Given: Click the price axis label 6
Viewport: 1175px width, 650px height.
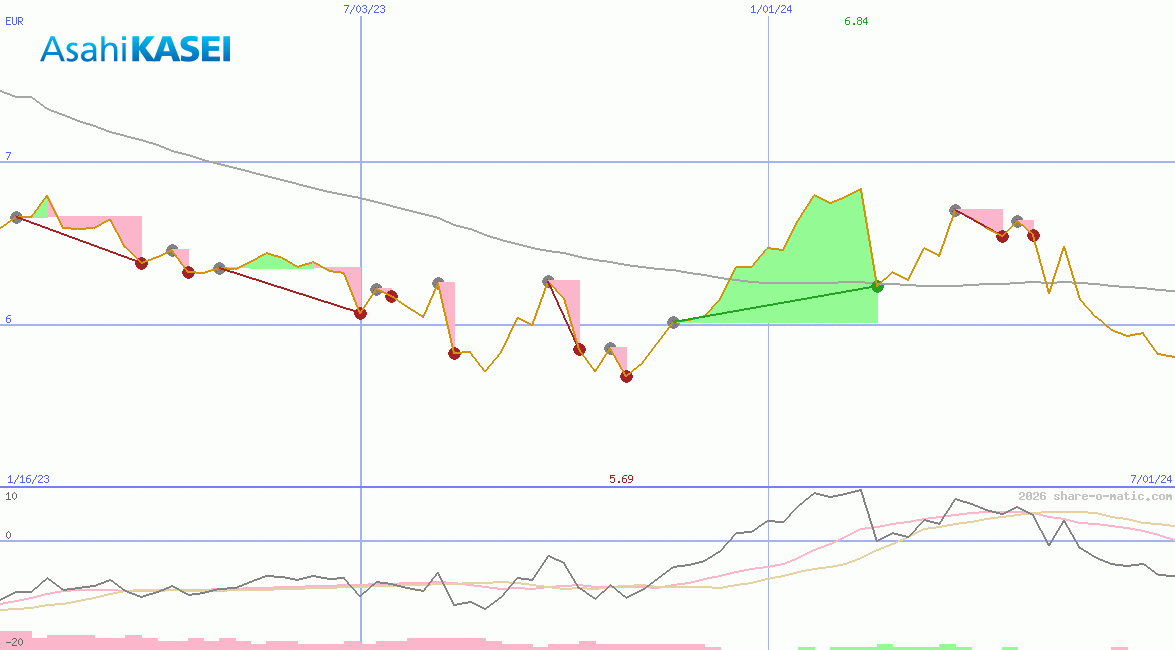Looking at the screenshot, I should point(7,319).
